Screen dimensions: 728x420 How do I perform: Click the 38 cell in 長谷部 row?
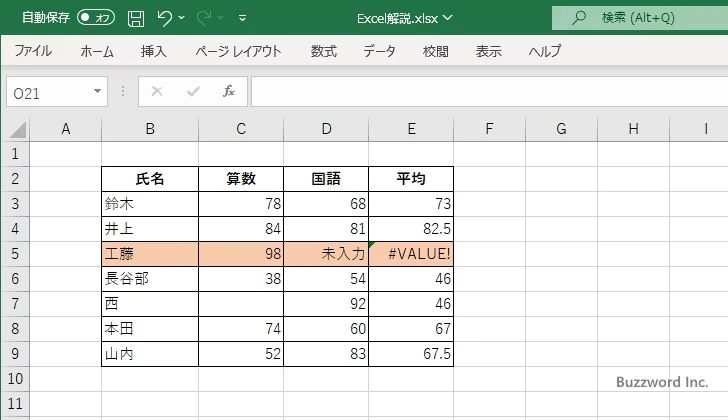coord(241,279)
